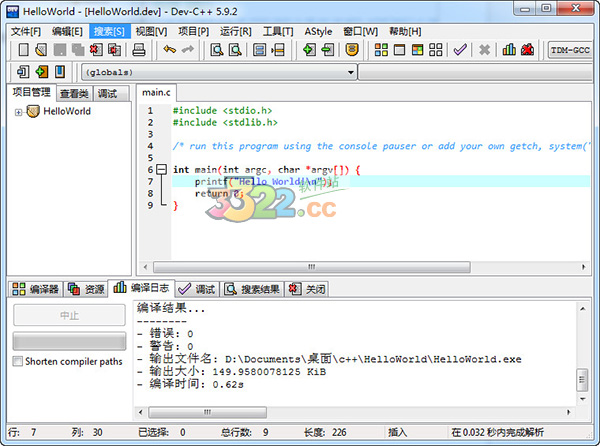Click the Open file toolbar icon
Image resolution: width=600 pixels, height=446 pixels.
[x=41, y=50]
